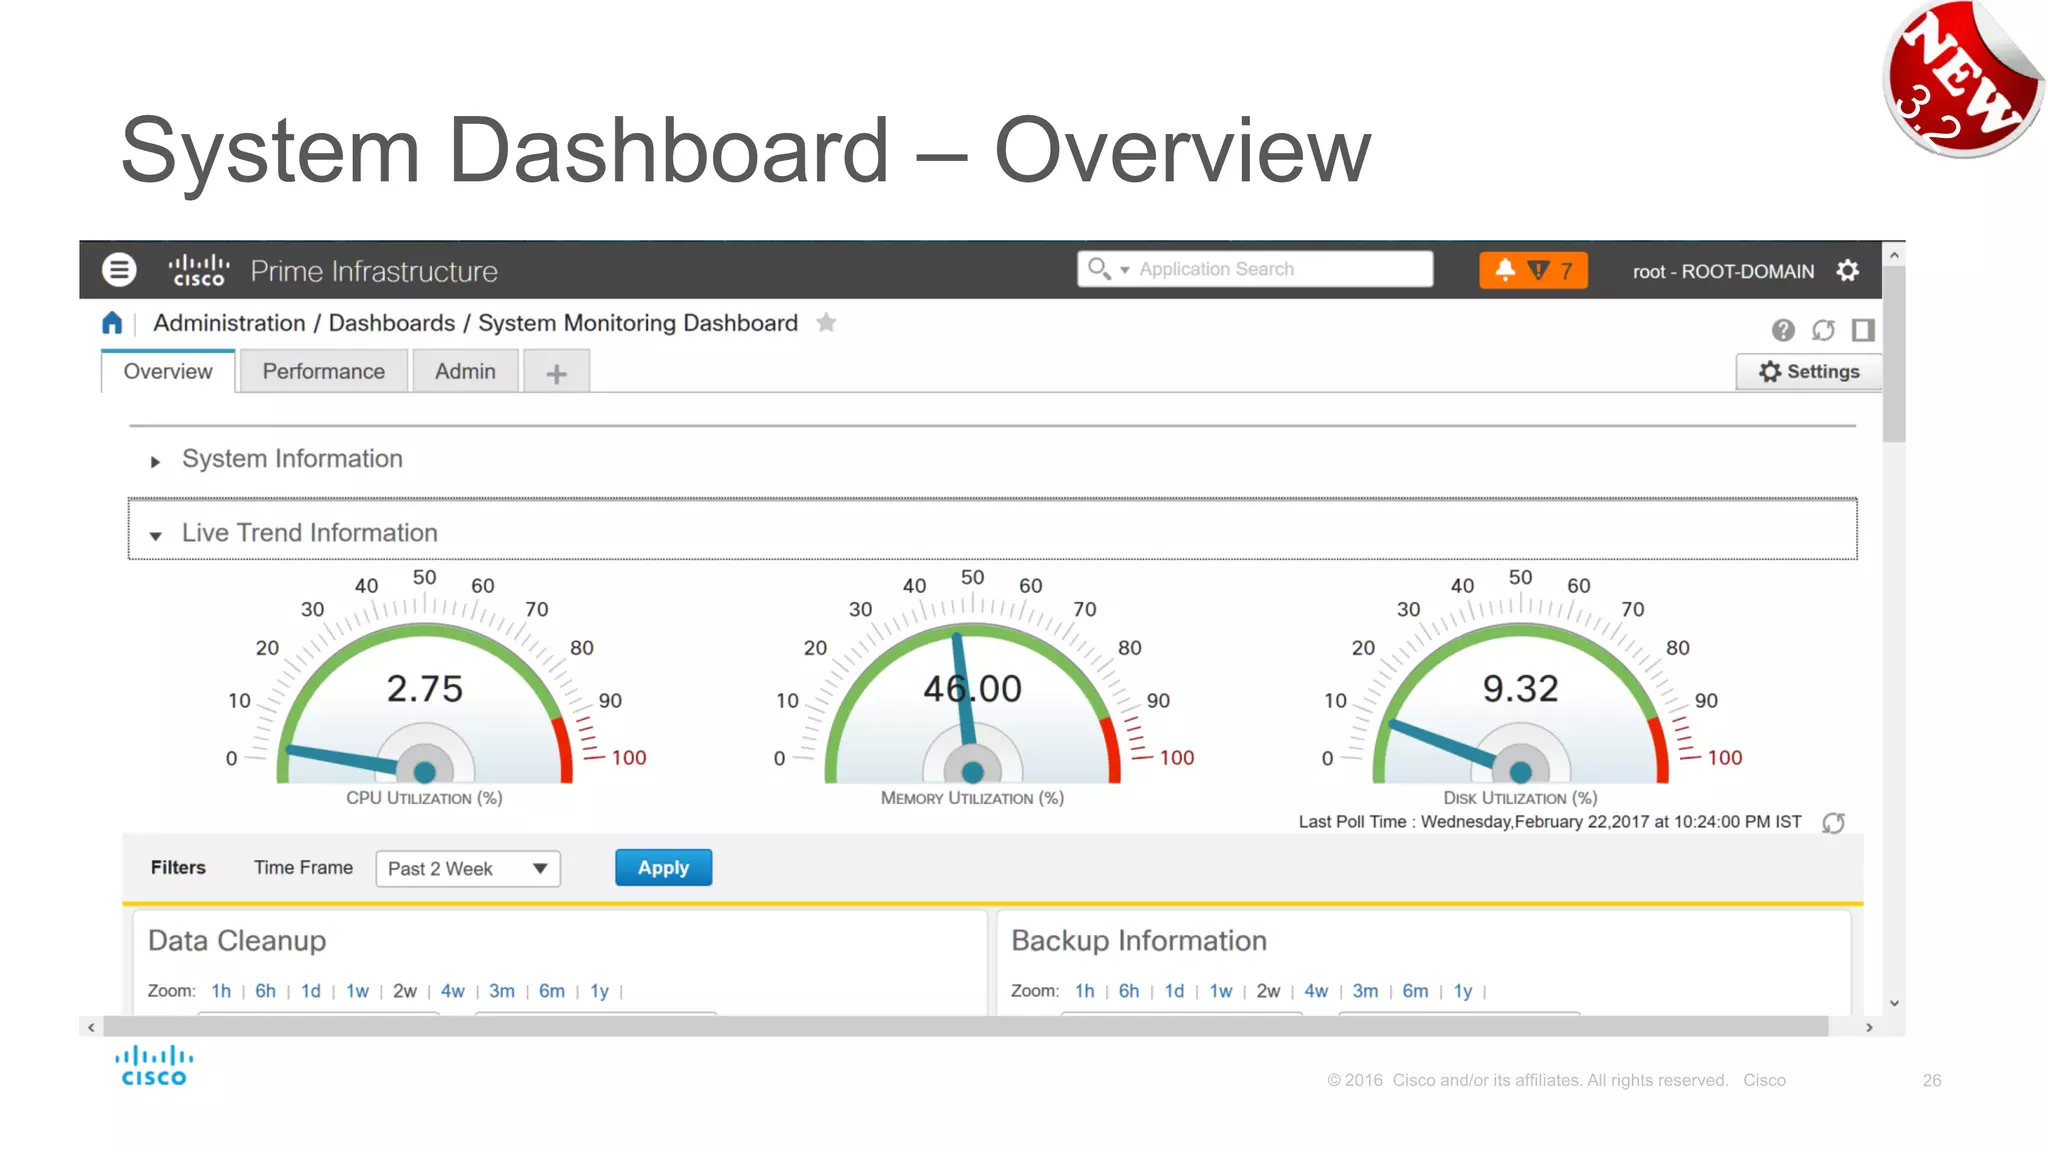The height and width of the screenshot is (1152, 2048).
Task: Switch to the Admin tab
Action: [x=465, y=372]
